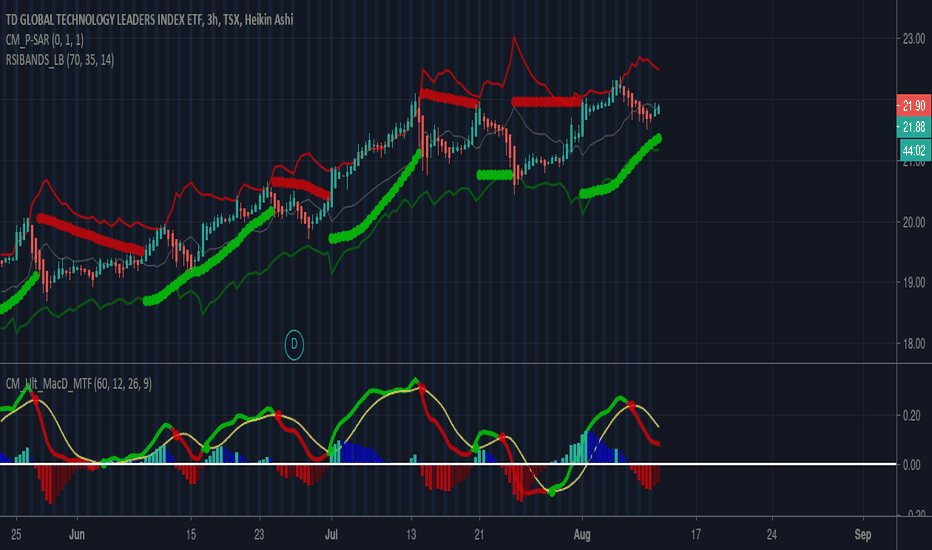Click the 17 date label on time axis

695,534
